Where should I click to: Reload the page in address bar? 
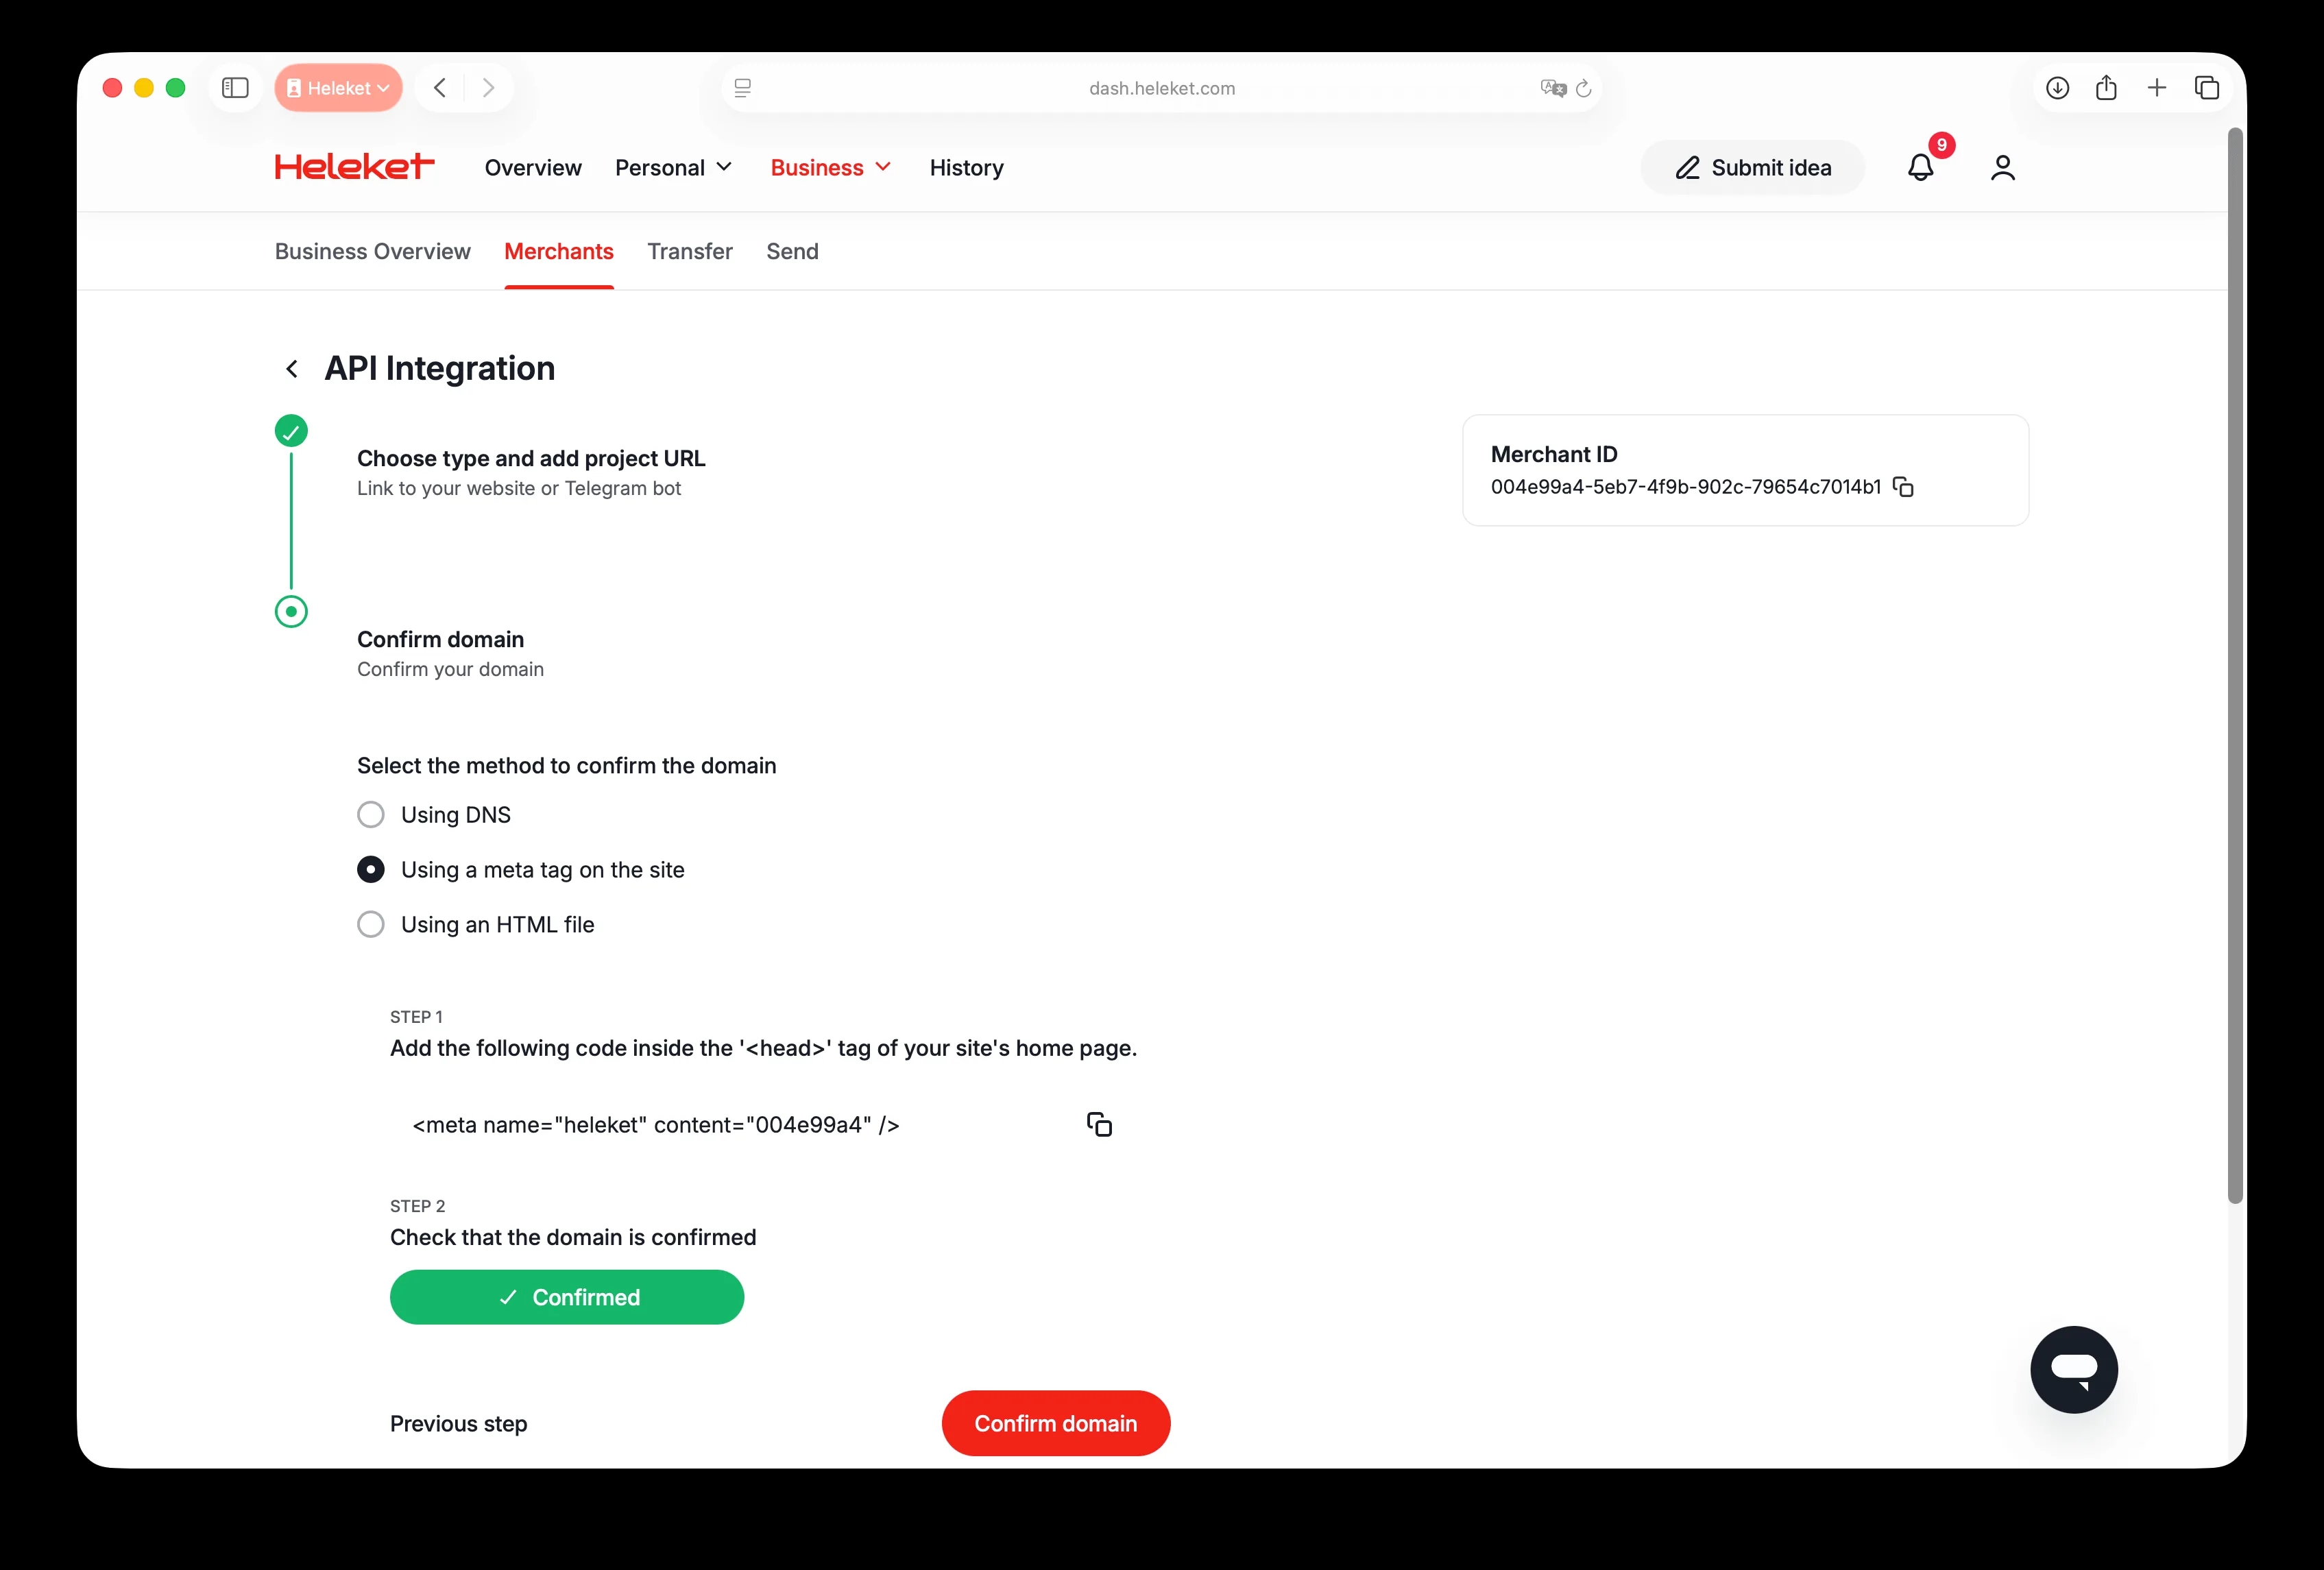coord(1583,88)
